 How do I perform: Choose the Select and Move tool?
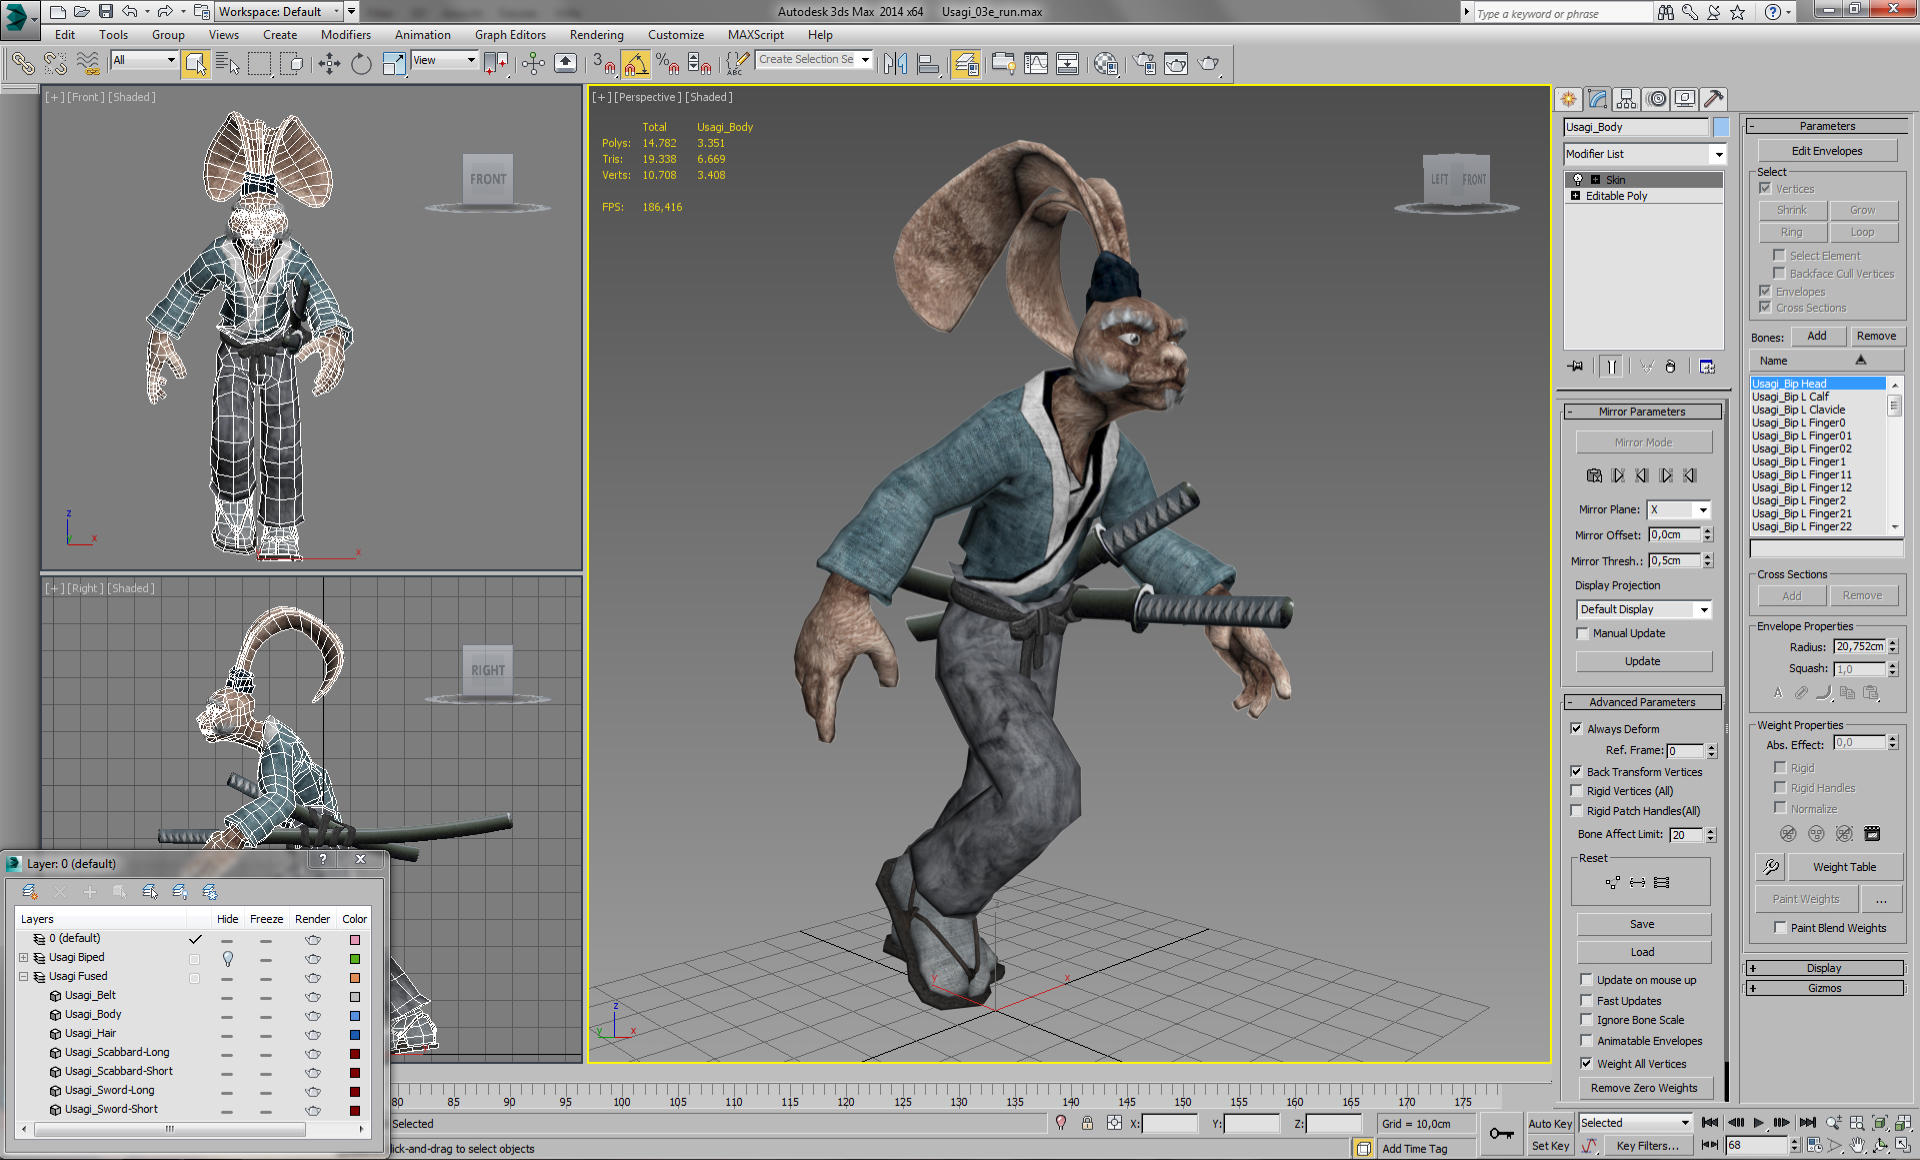[329, 64]
